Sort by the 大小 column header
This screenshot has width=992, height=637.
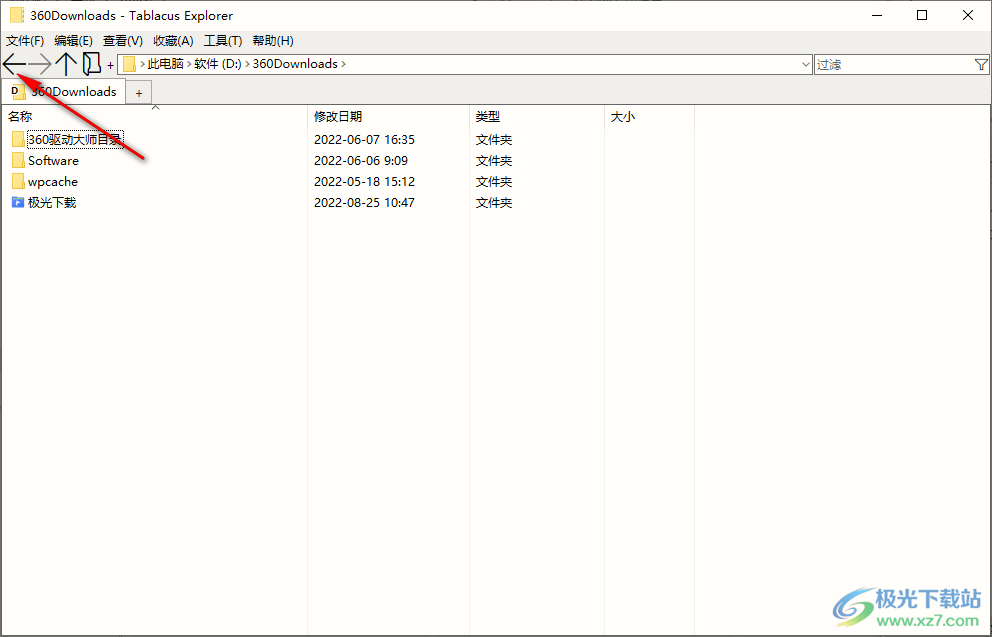[649, 116]
